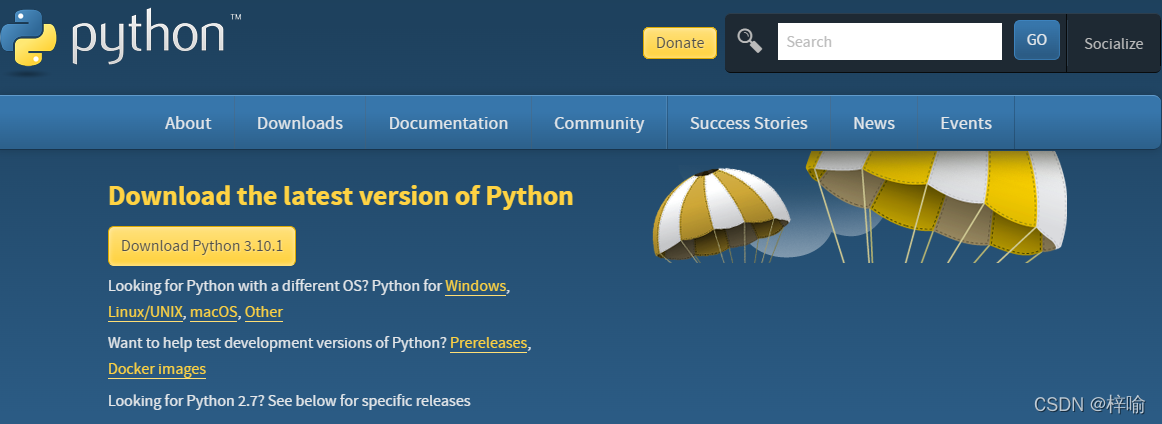Follow the Linux/UNIX download link
1162x424 pixels.
145,312
